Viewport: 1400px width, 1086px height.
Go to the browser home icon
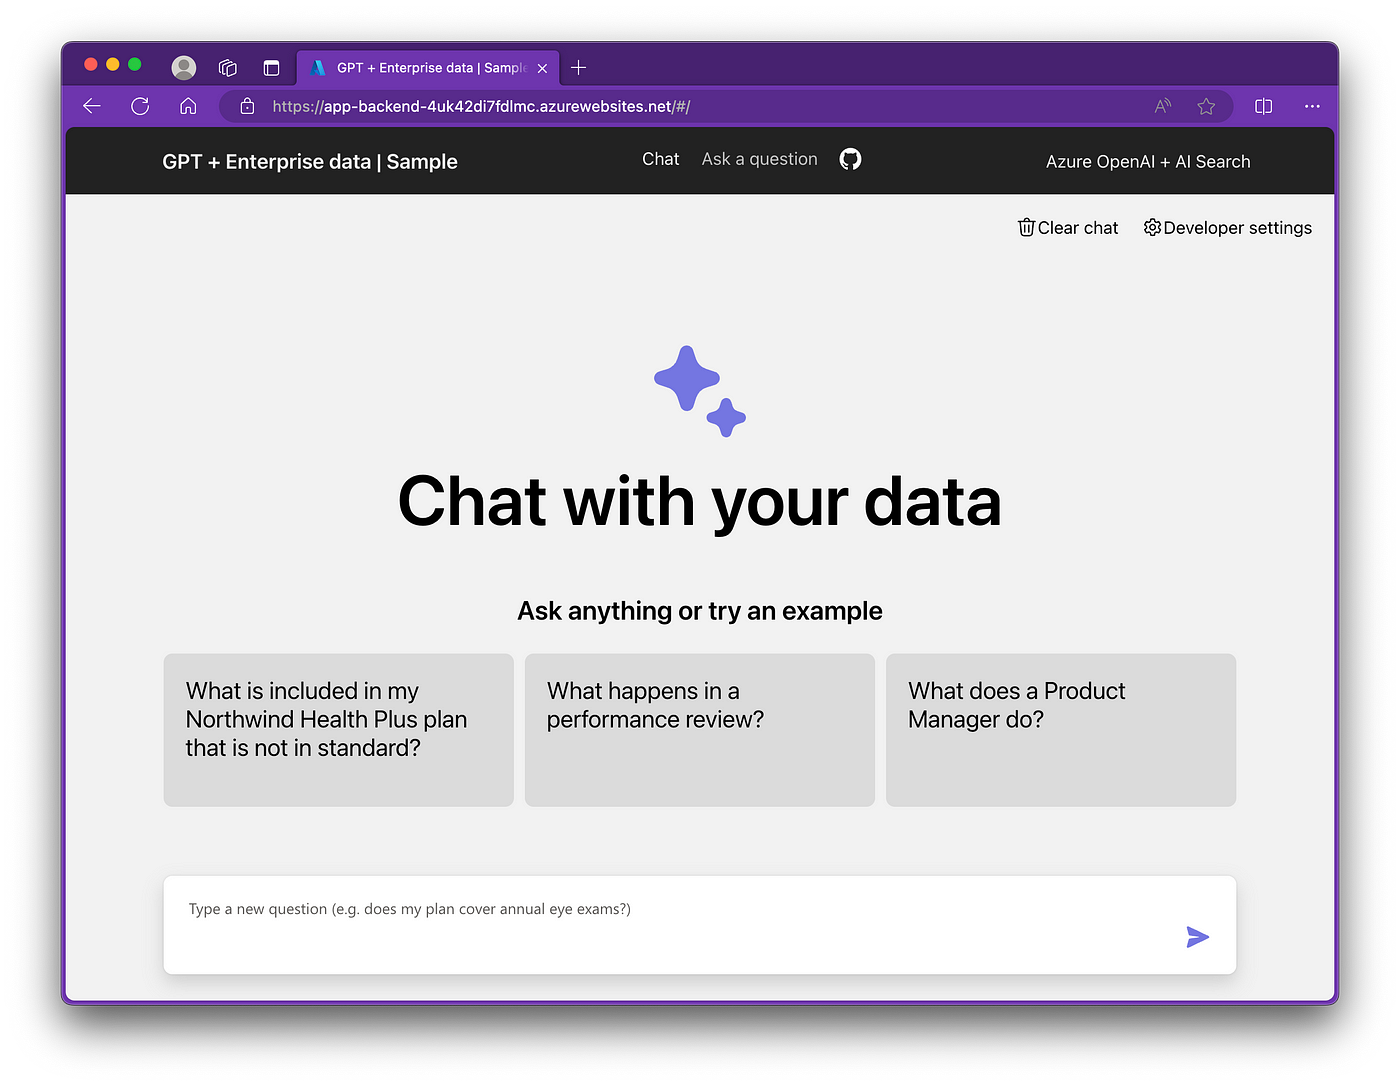[188, 106]
